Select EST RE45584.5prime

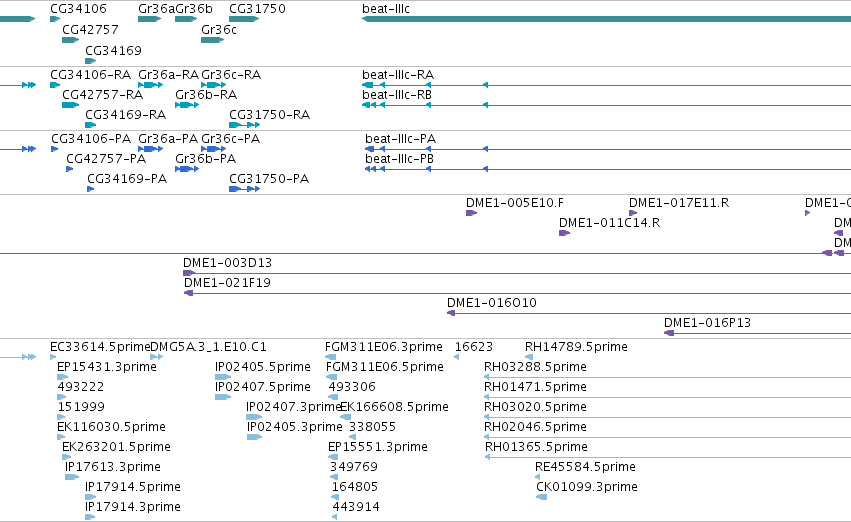pos(537,478)
